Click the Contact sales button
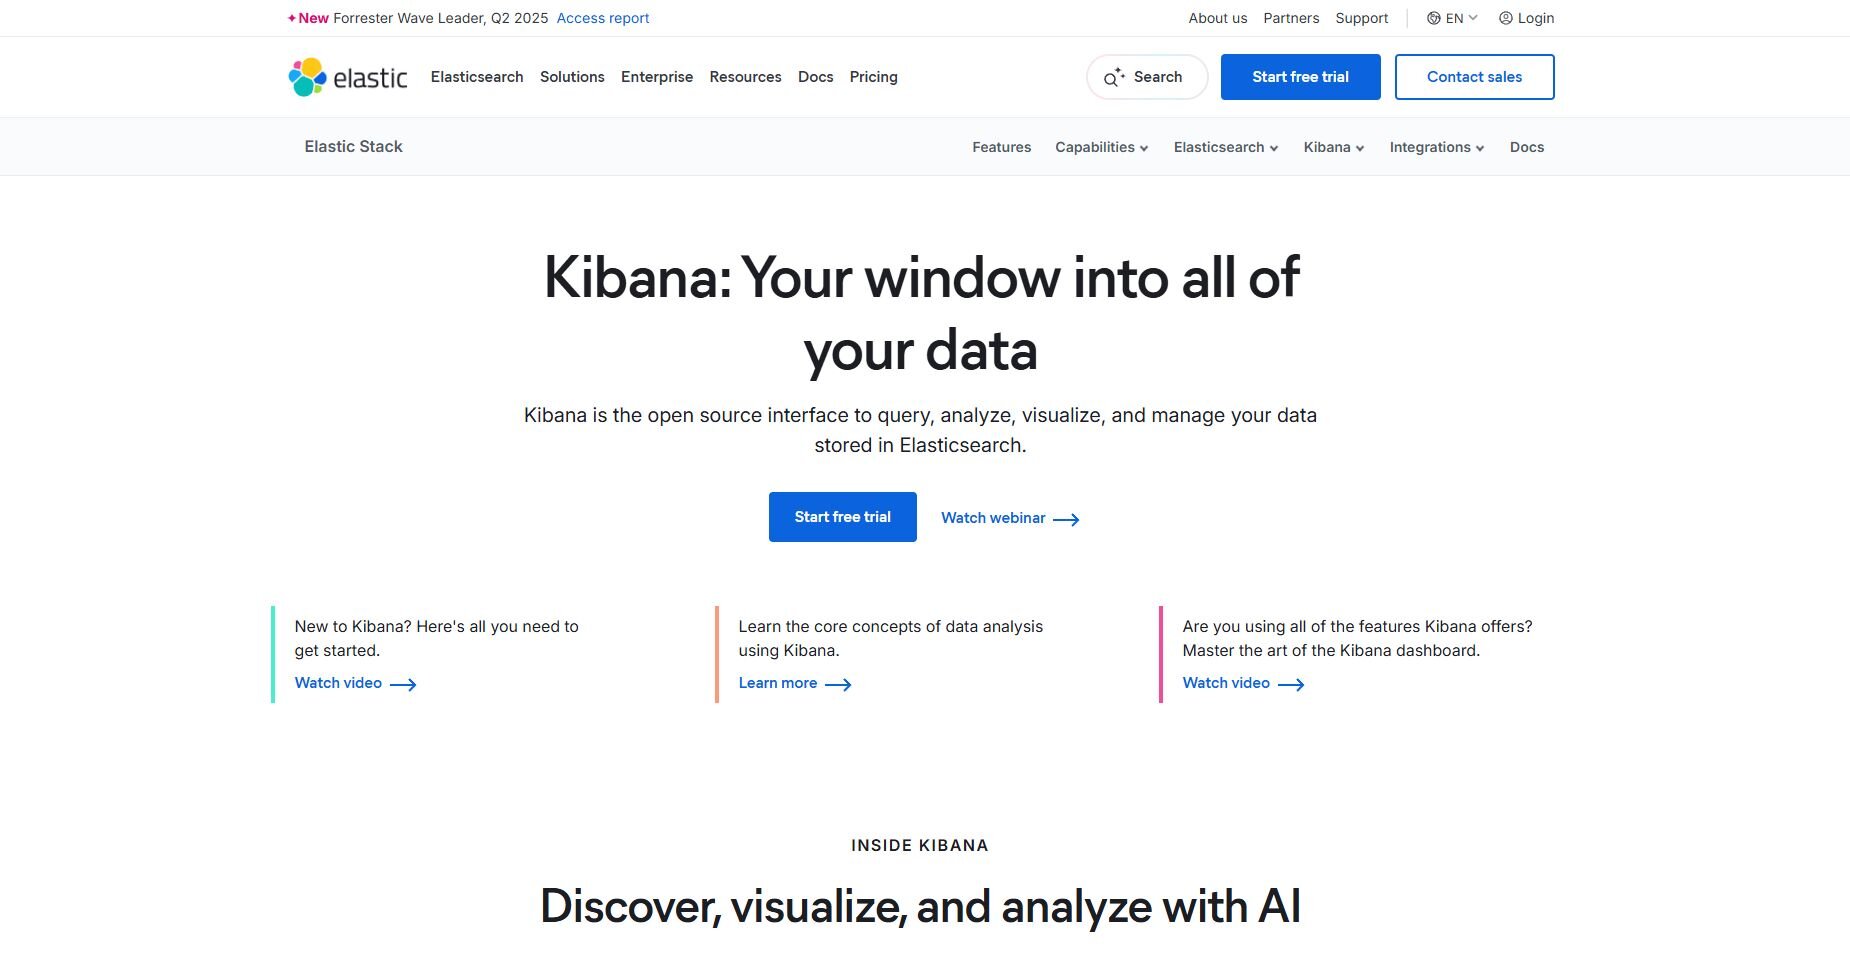 (1474, 77)
